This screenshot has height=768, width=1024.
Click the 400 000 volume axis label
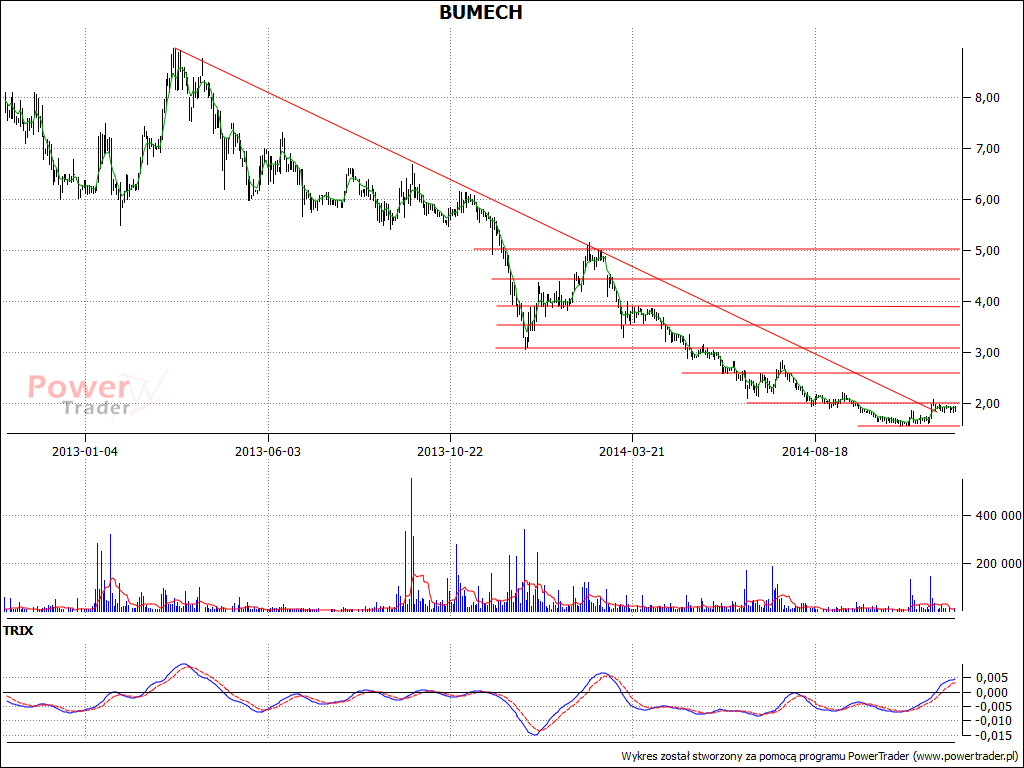coord(999,516)
